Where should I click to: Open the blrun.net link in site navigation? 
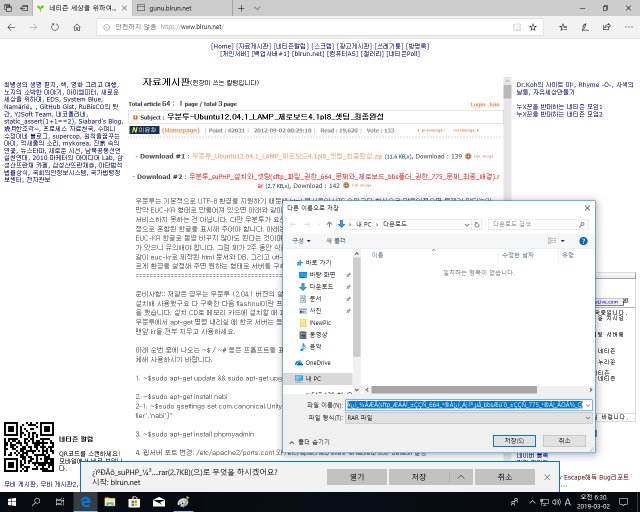(308, 53)
